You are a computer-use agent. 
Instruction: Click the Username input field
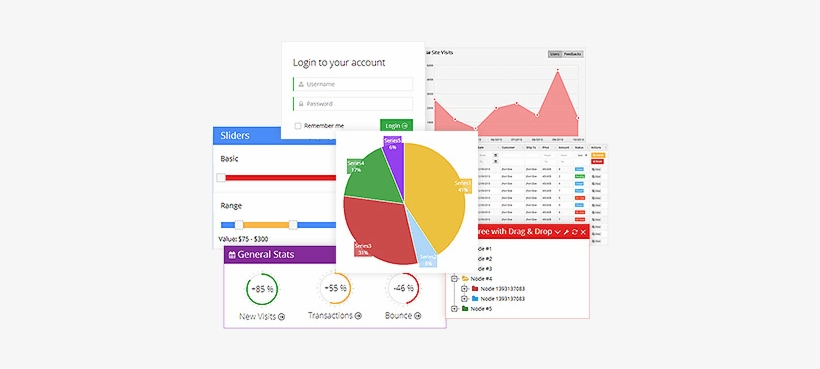[353, 84]
